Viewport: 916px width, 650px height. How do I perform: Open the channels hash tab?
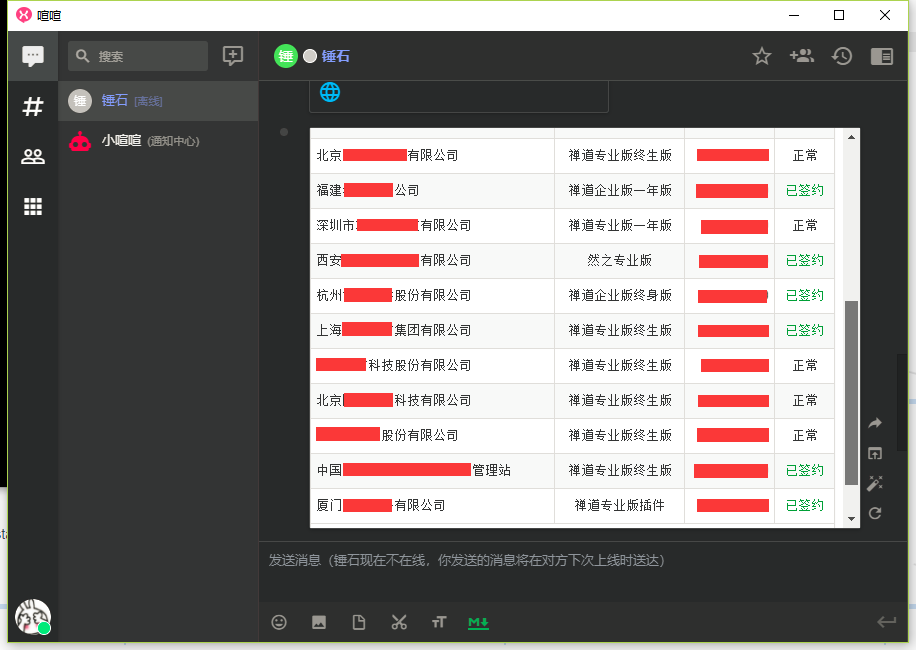[33, 106]
